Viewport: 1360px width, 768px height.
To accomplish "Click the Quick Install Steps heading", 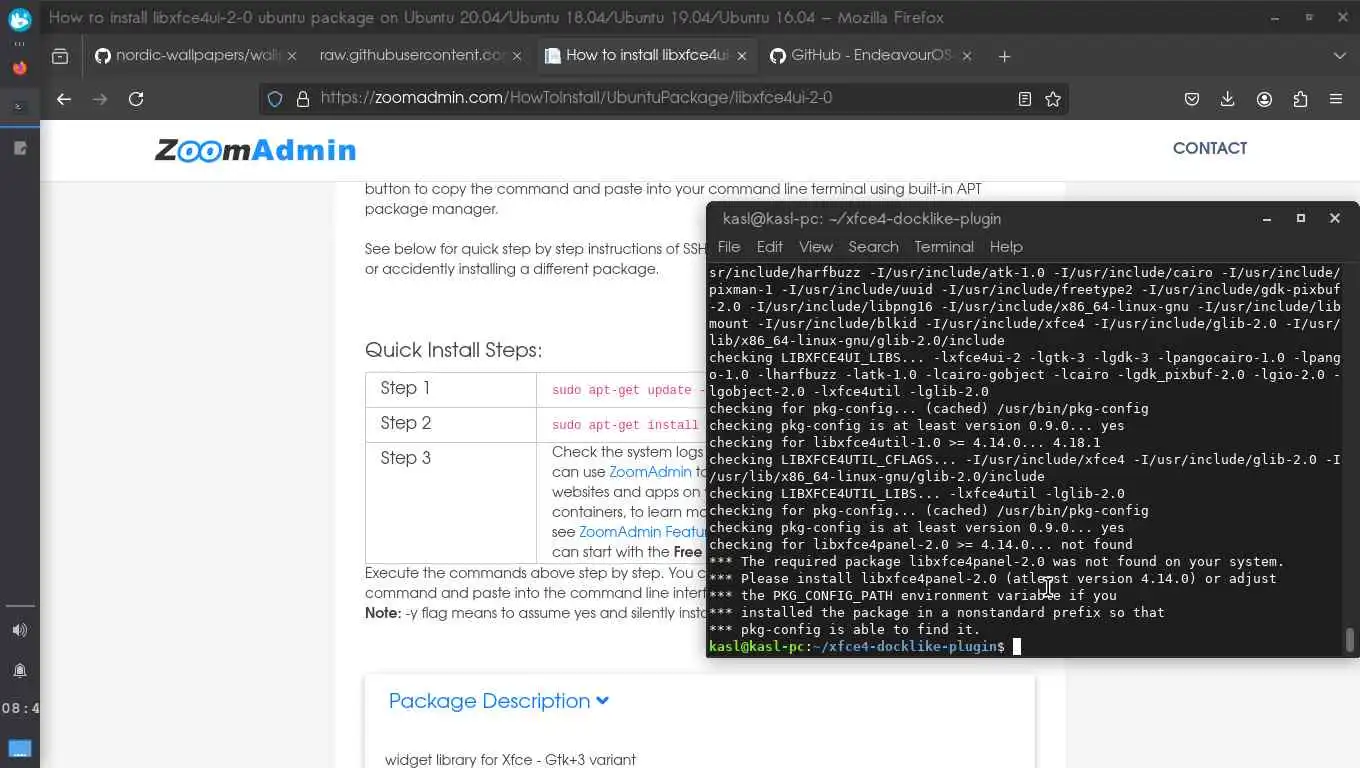I will pyautogui.click(x=453, y=350).
